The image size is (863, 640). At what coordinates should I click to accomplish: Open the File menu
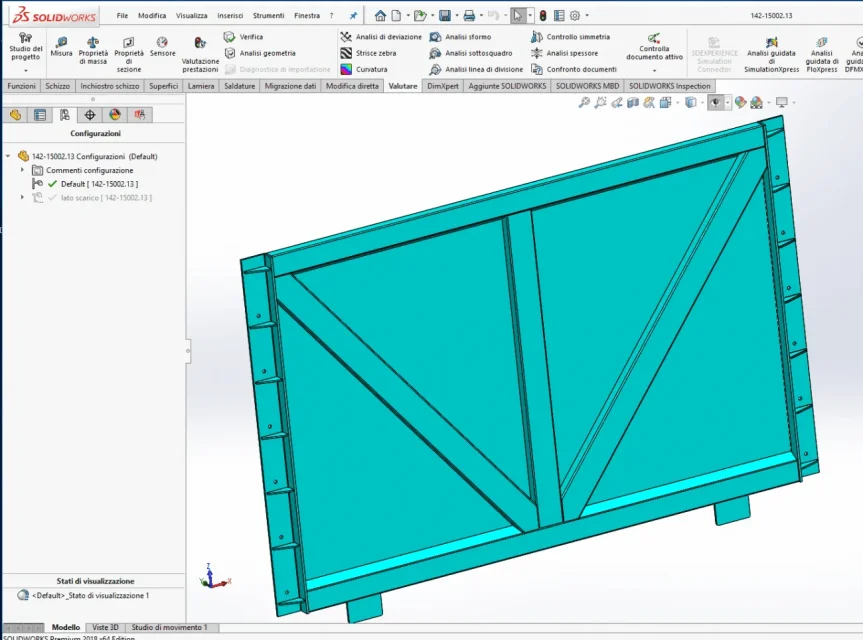[x=122, y=15]
